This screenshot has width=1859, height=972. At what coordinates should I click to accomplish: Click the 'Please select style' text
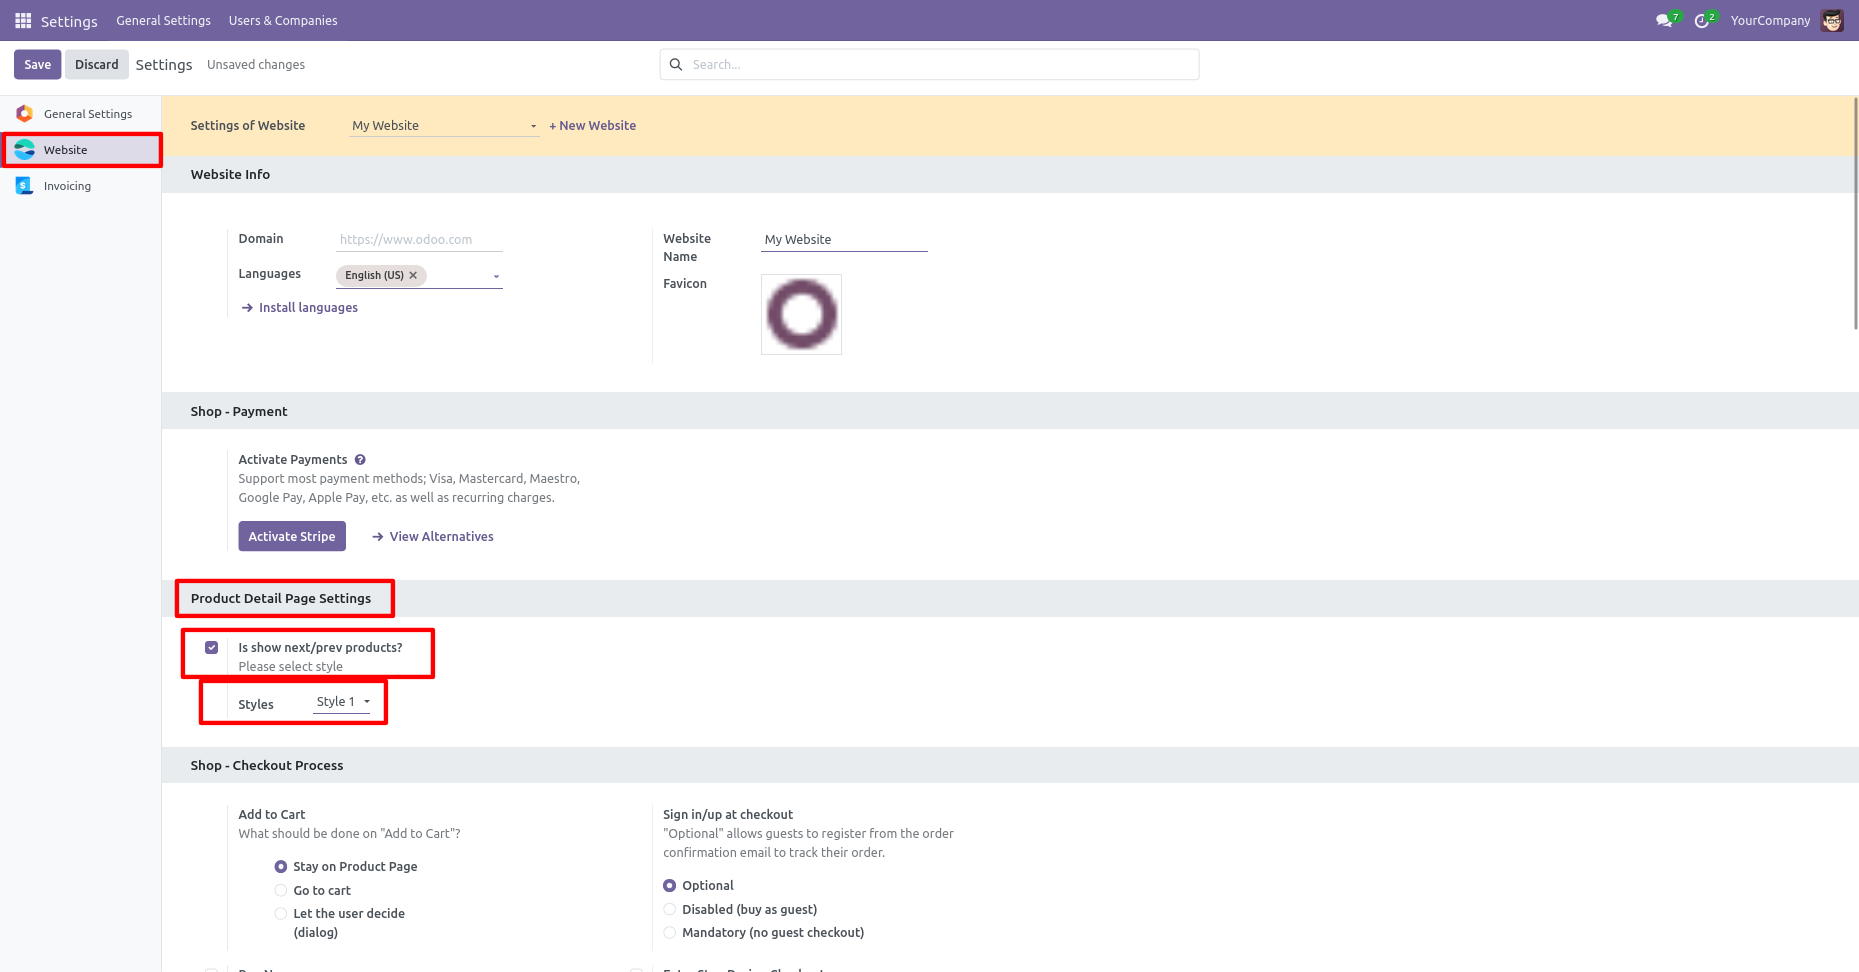click(x=290, y=667)
